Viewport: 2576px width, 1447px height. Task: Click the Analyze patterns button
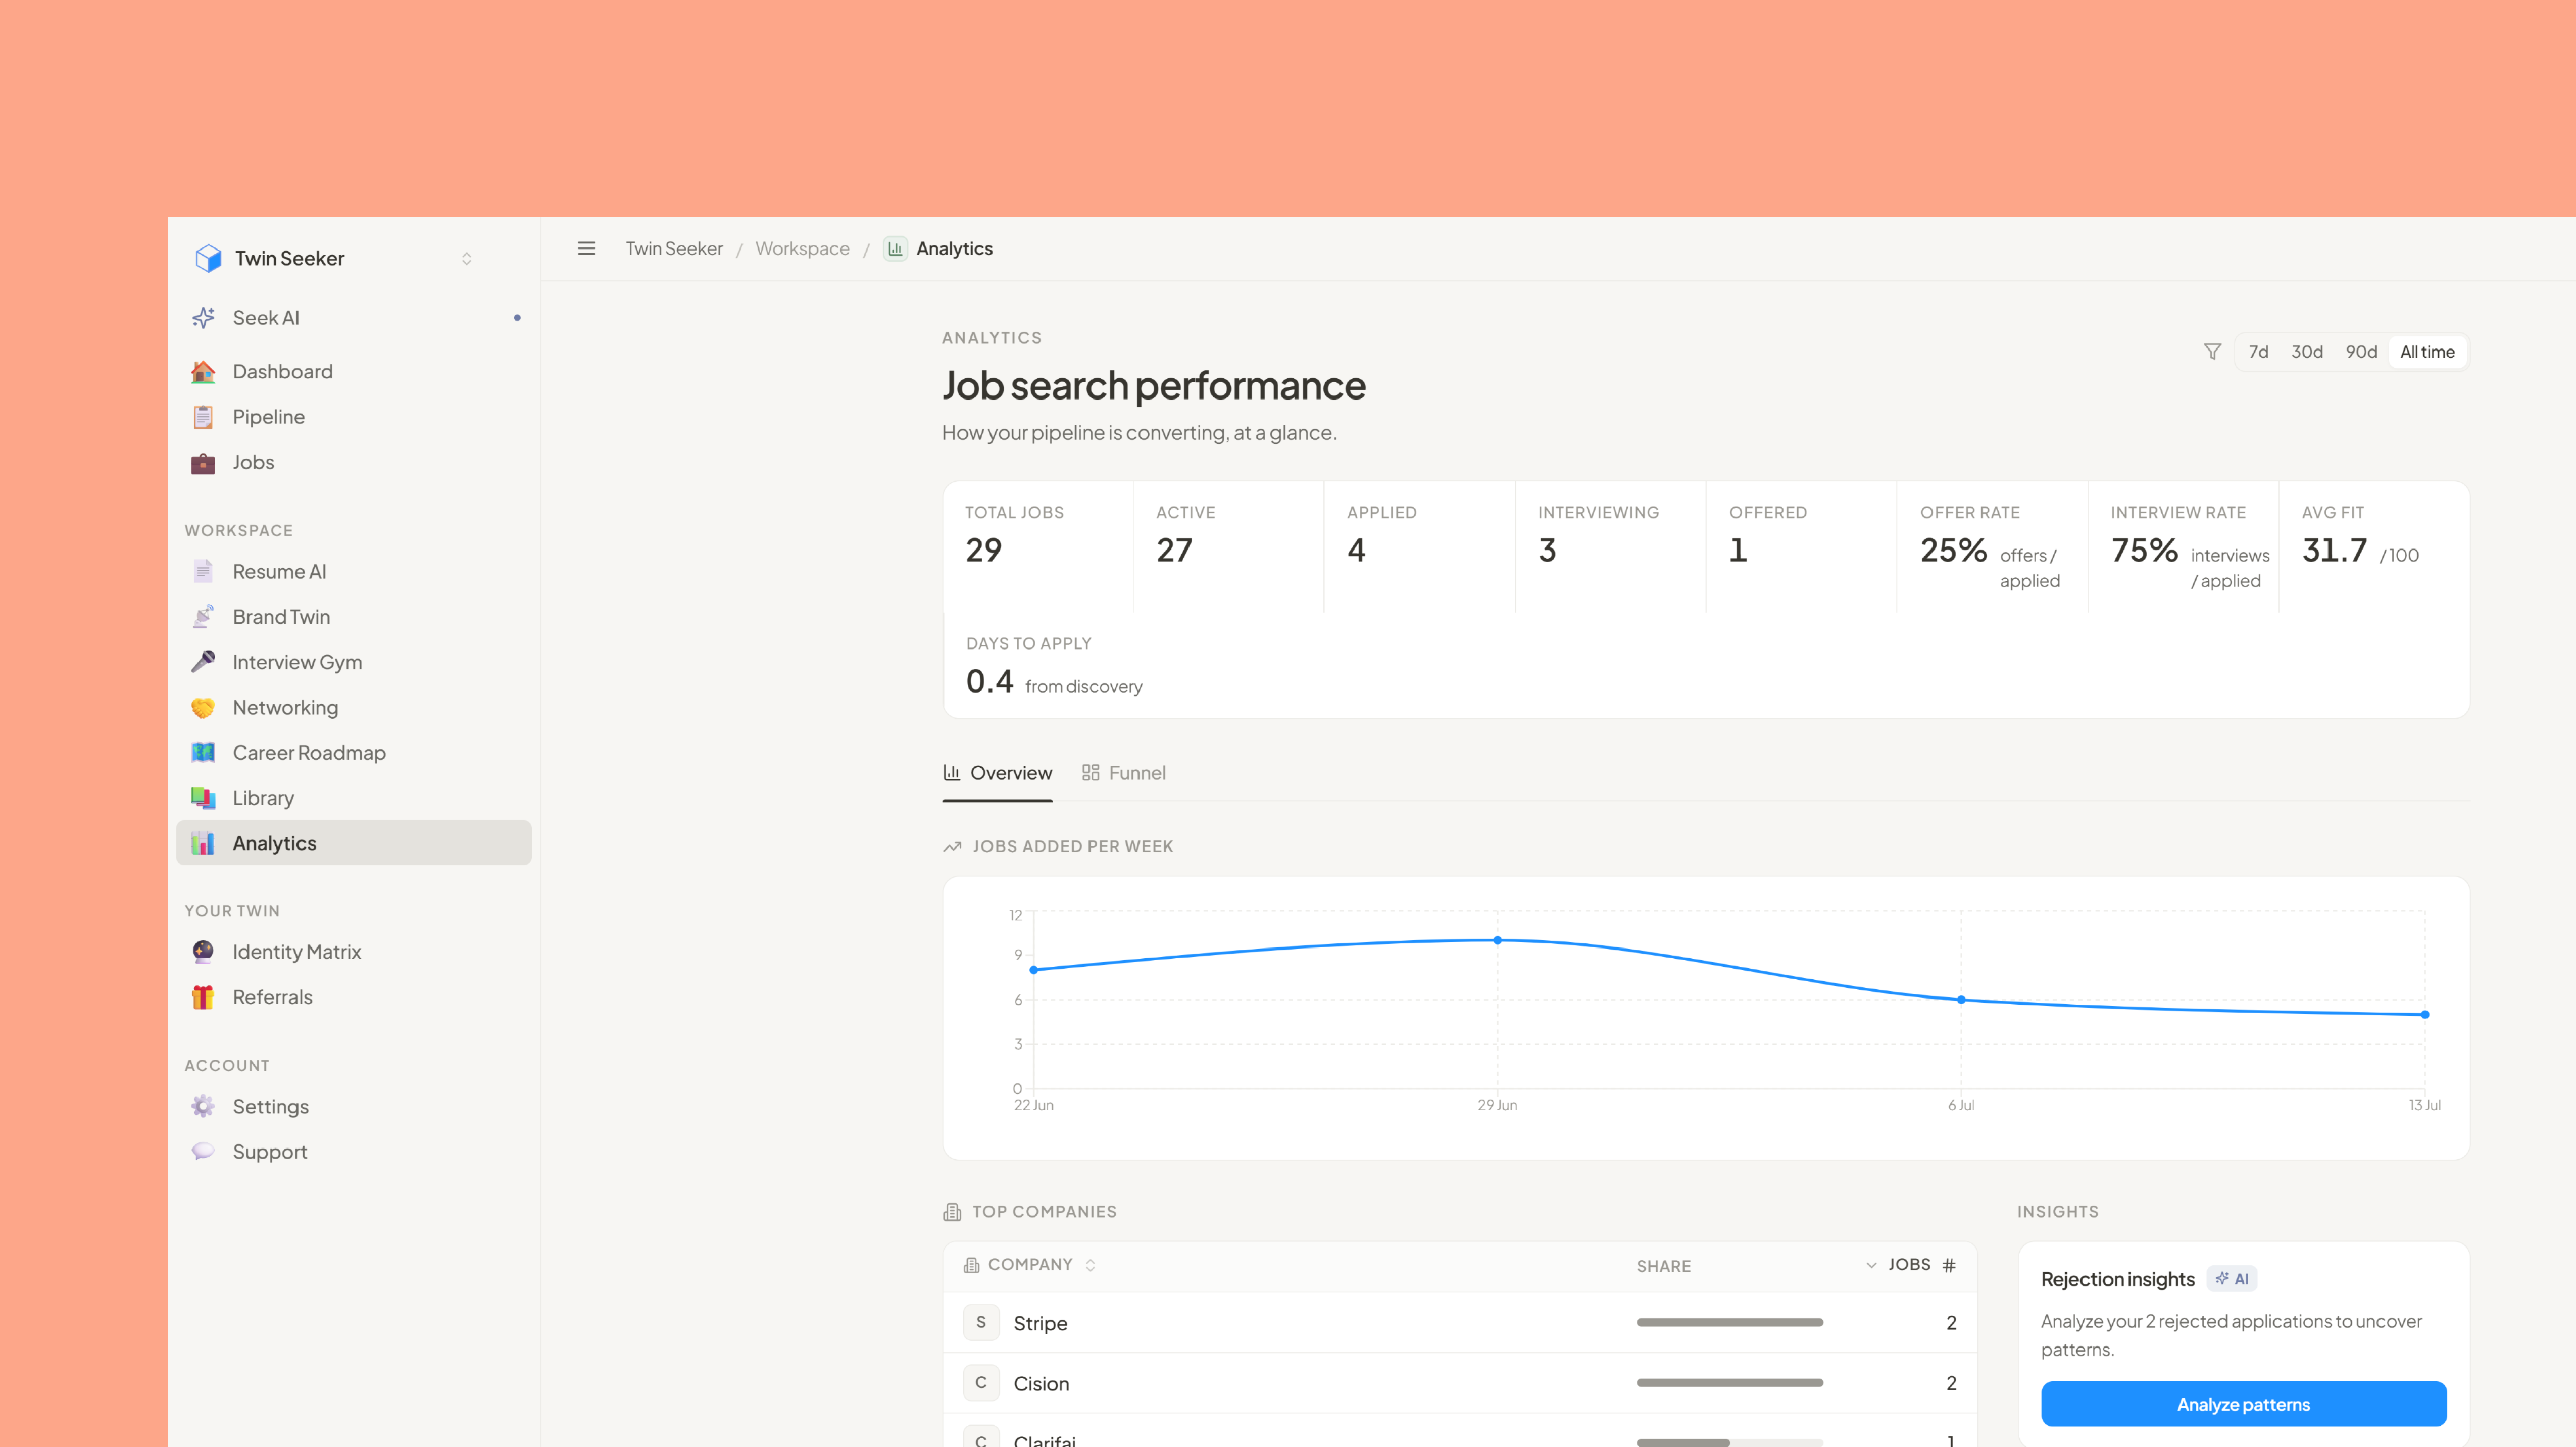pos(2243,1404)
